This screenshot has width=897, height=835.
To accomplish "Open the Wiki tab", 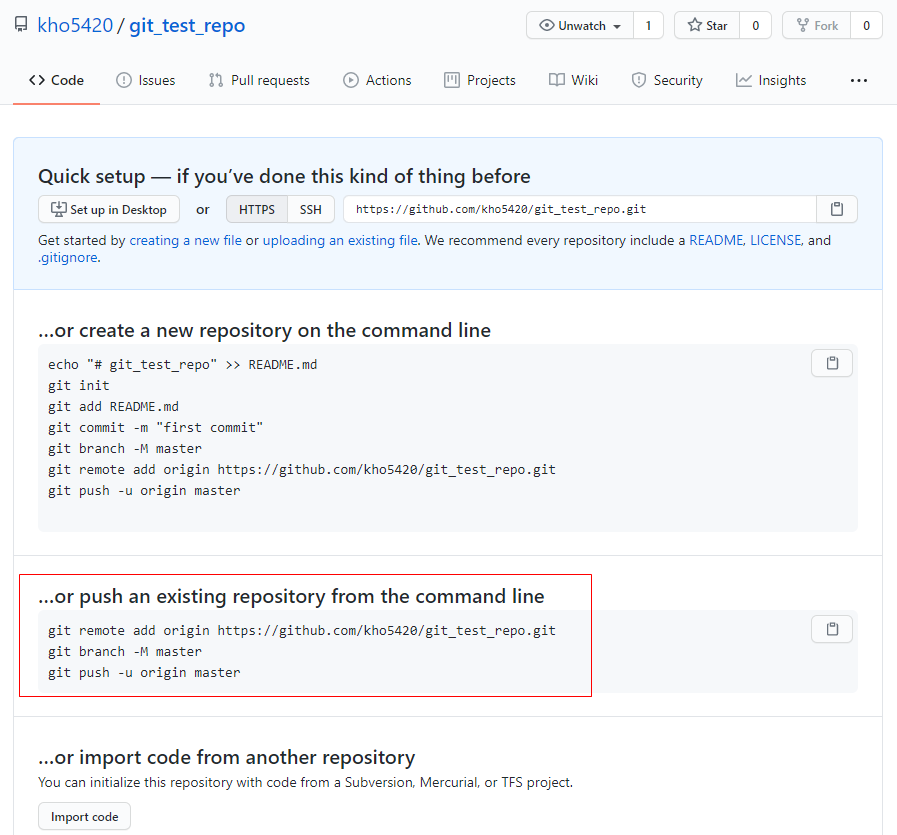I will pyautogui.click(x=573, y=81).
